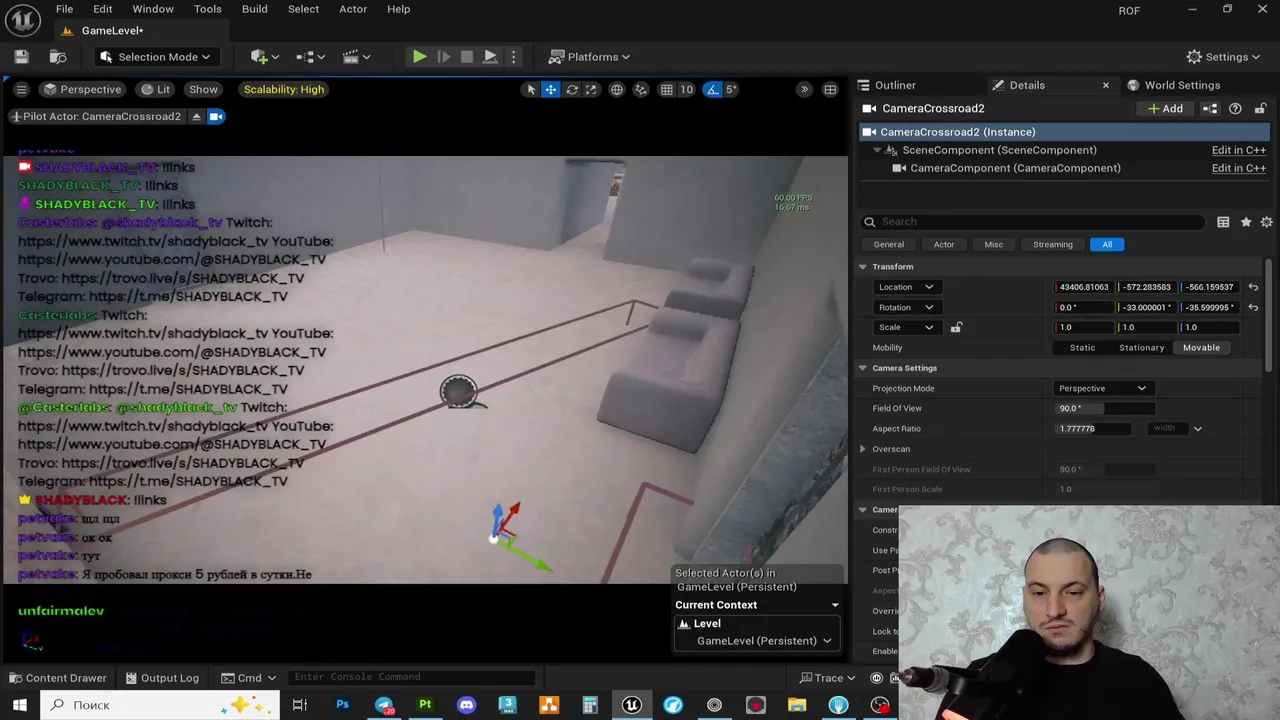
Task: Open the Platforms dropdown
Action: point(590,57)
